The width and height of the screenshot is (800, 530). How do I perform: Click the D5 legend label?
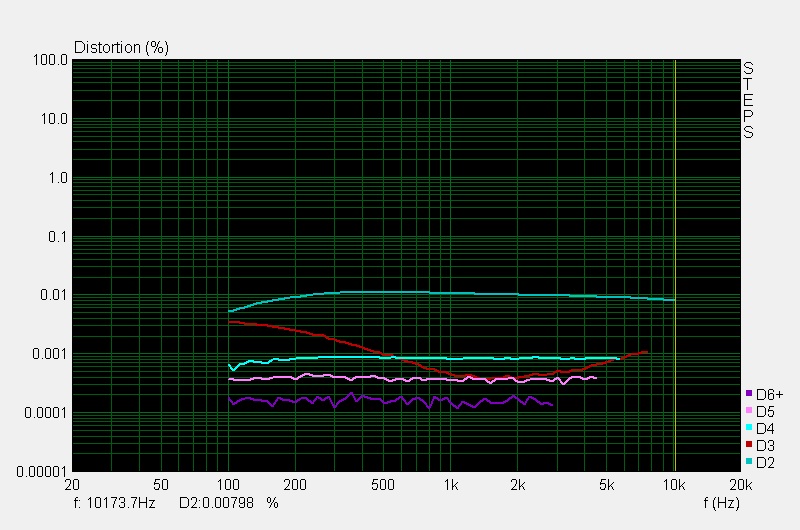[765, 412]
